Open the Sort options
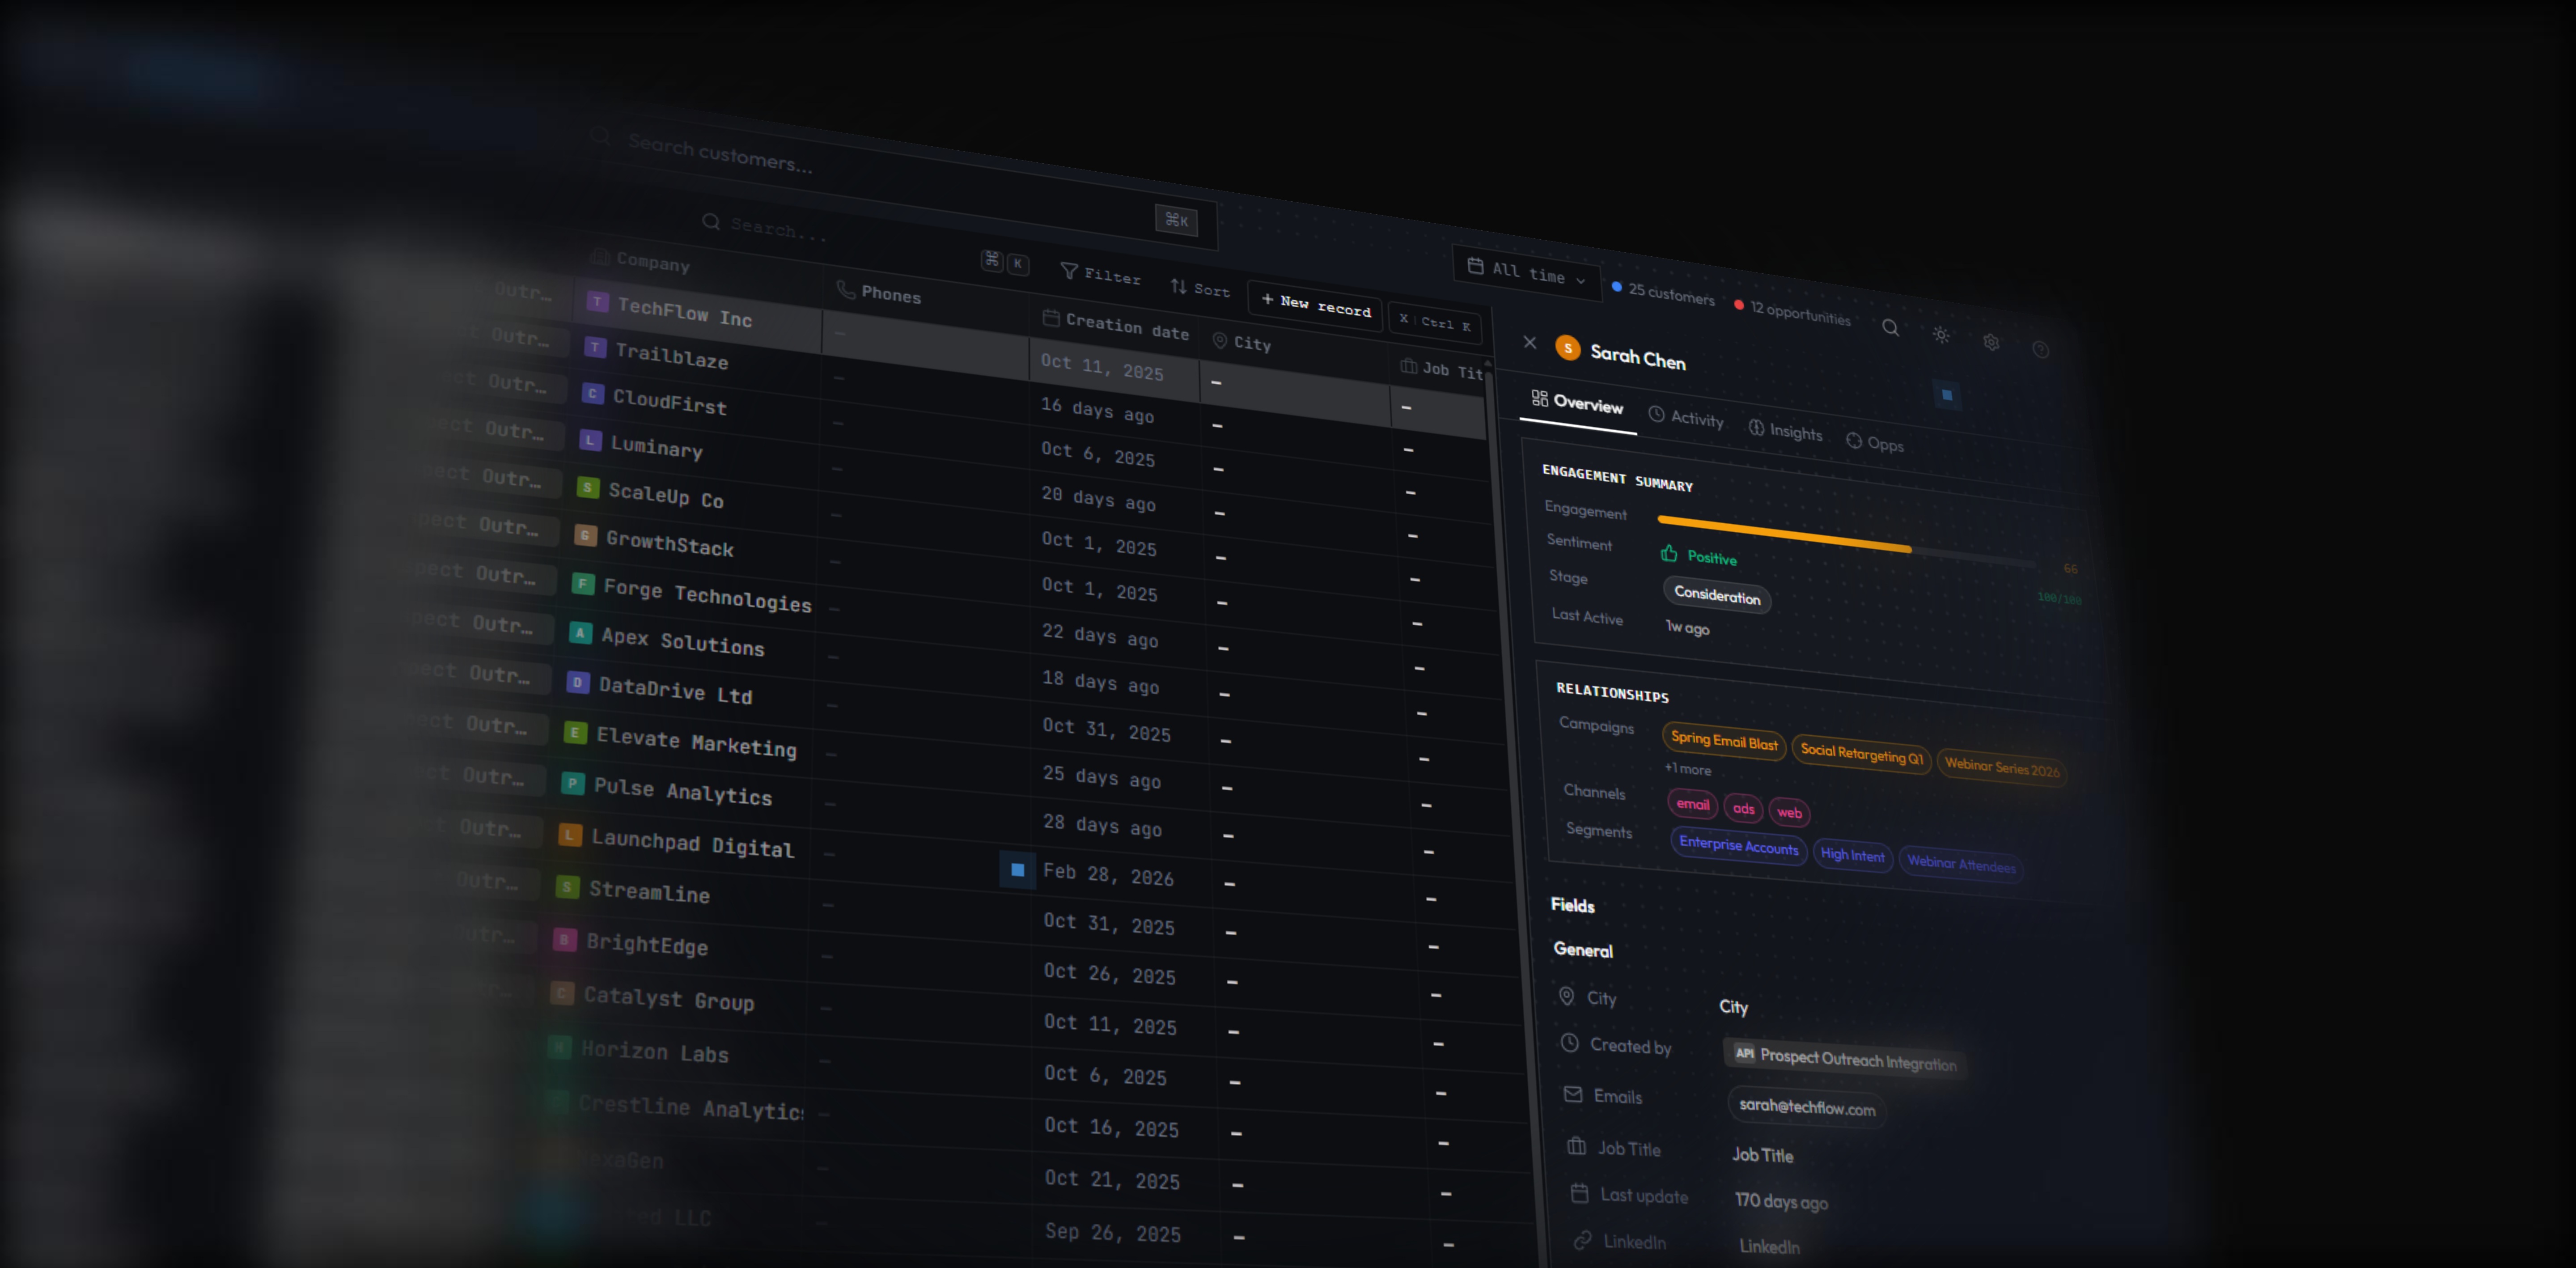 pos(1200,288)
